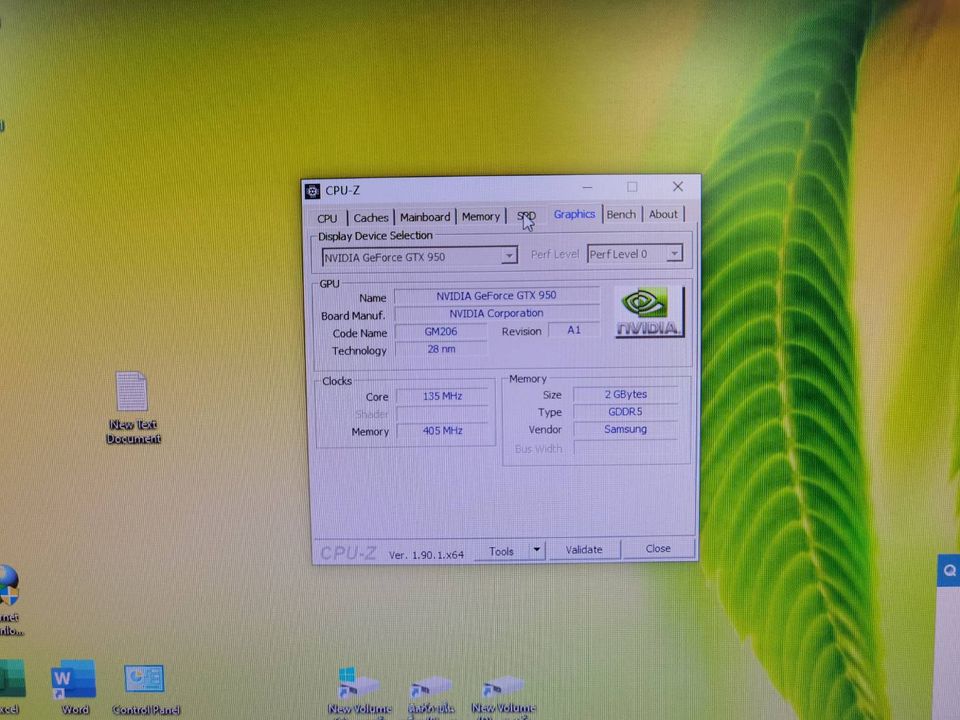Select the Graphics tab
The height and width of the screenshot is (720, 960).
coord(574,214)
